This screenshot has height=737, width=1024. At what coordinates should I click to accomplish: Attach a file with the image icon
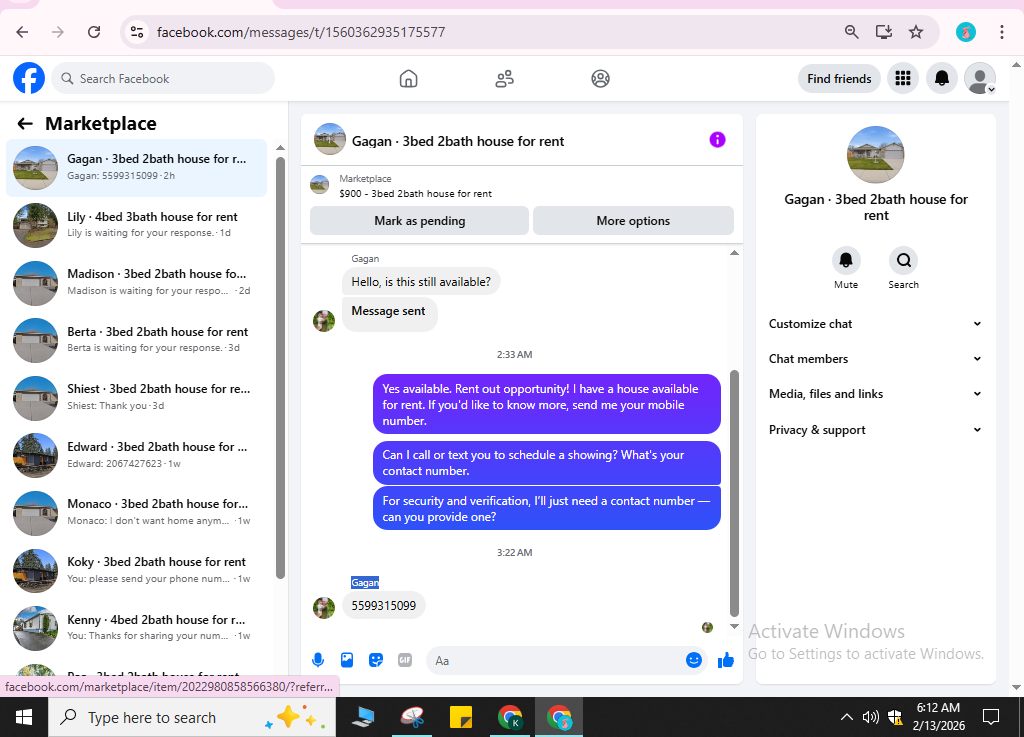(x=347, y=660)
